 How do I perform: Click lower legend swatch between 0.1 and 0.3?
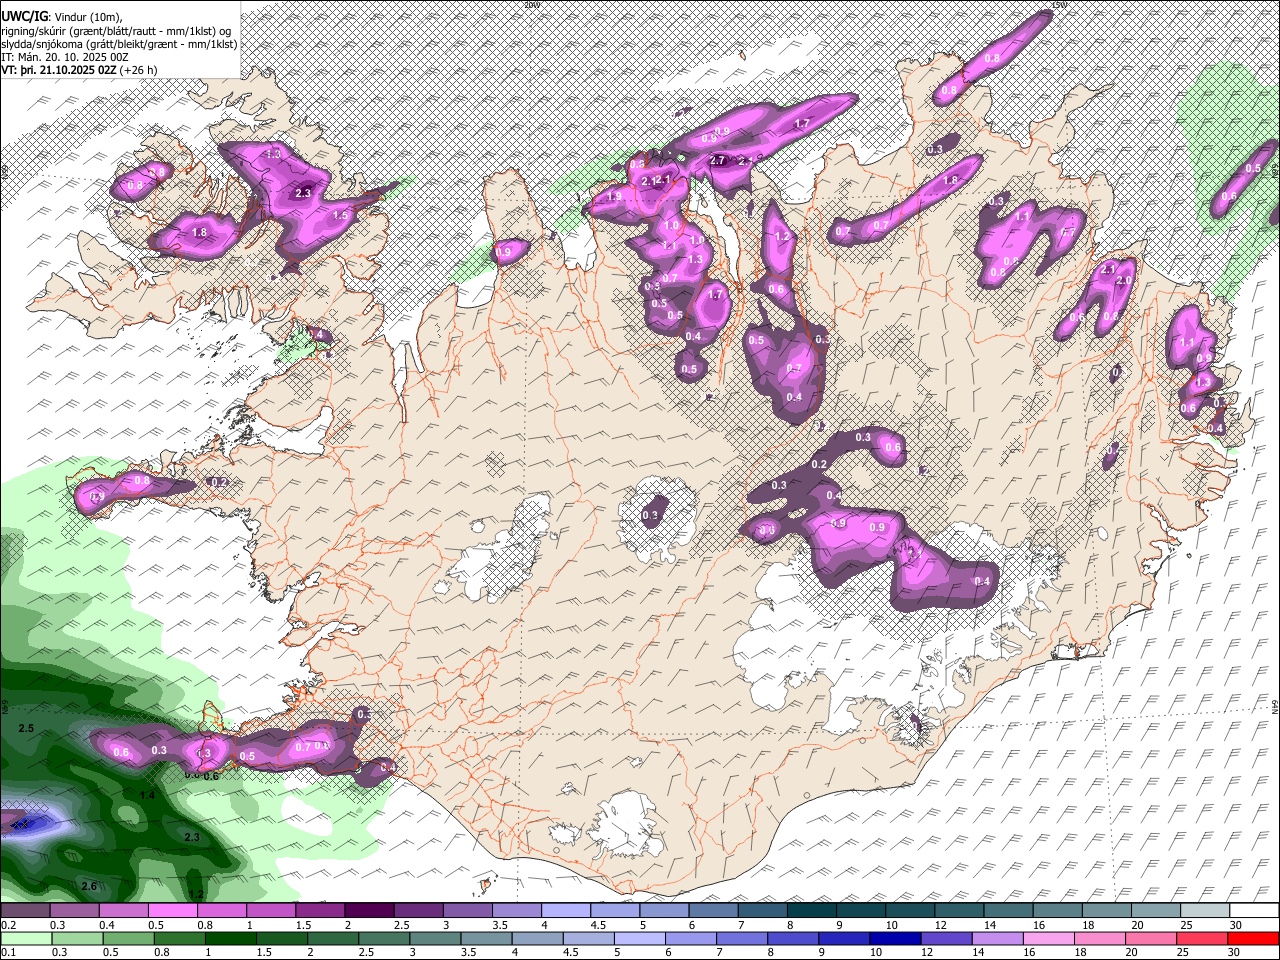[x=25, y=939]
